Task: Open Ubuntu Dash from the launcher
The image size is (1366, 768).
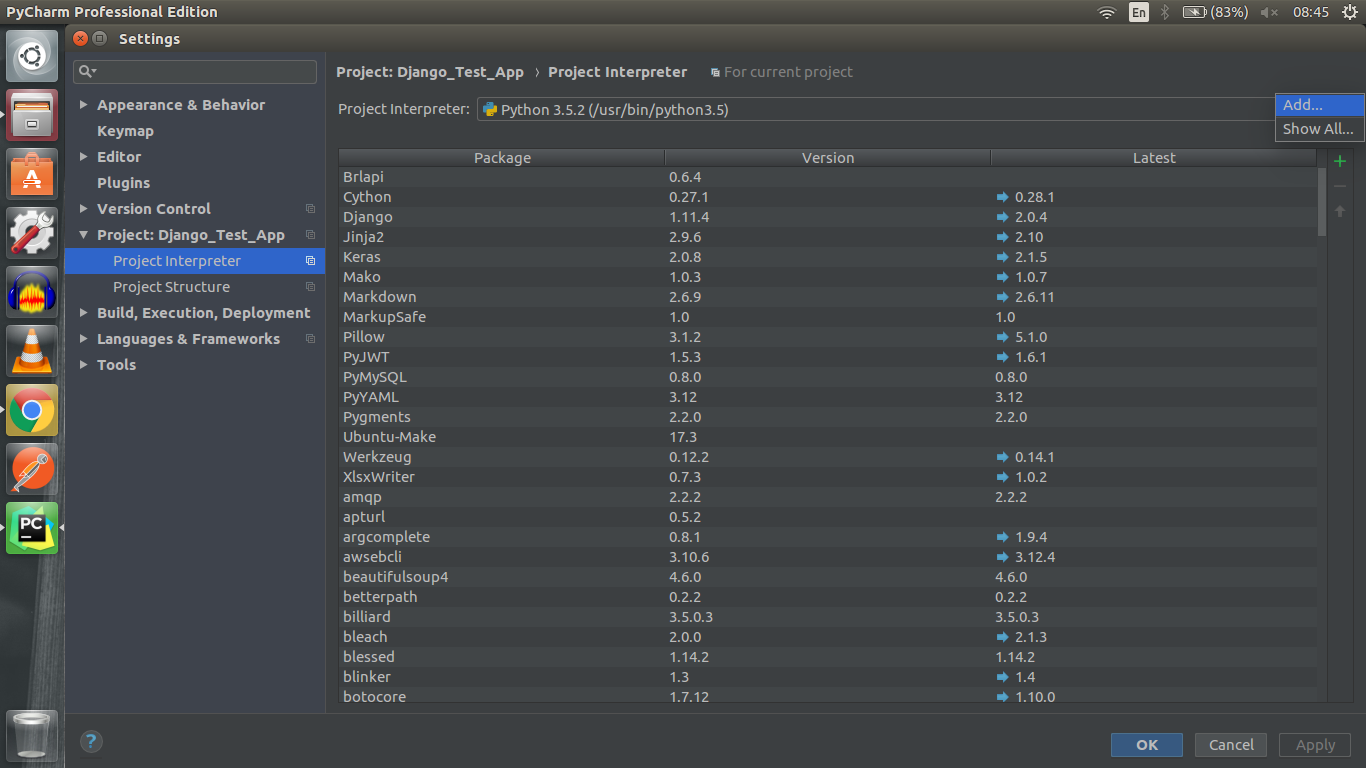Action: pyautogui.click(x=32, y=56)
